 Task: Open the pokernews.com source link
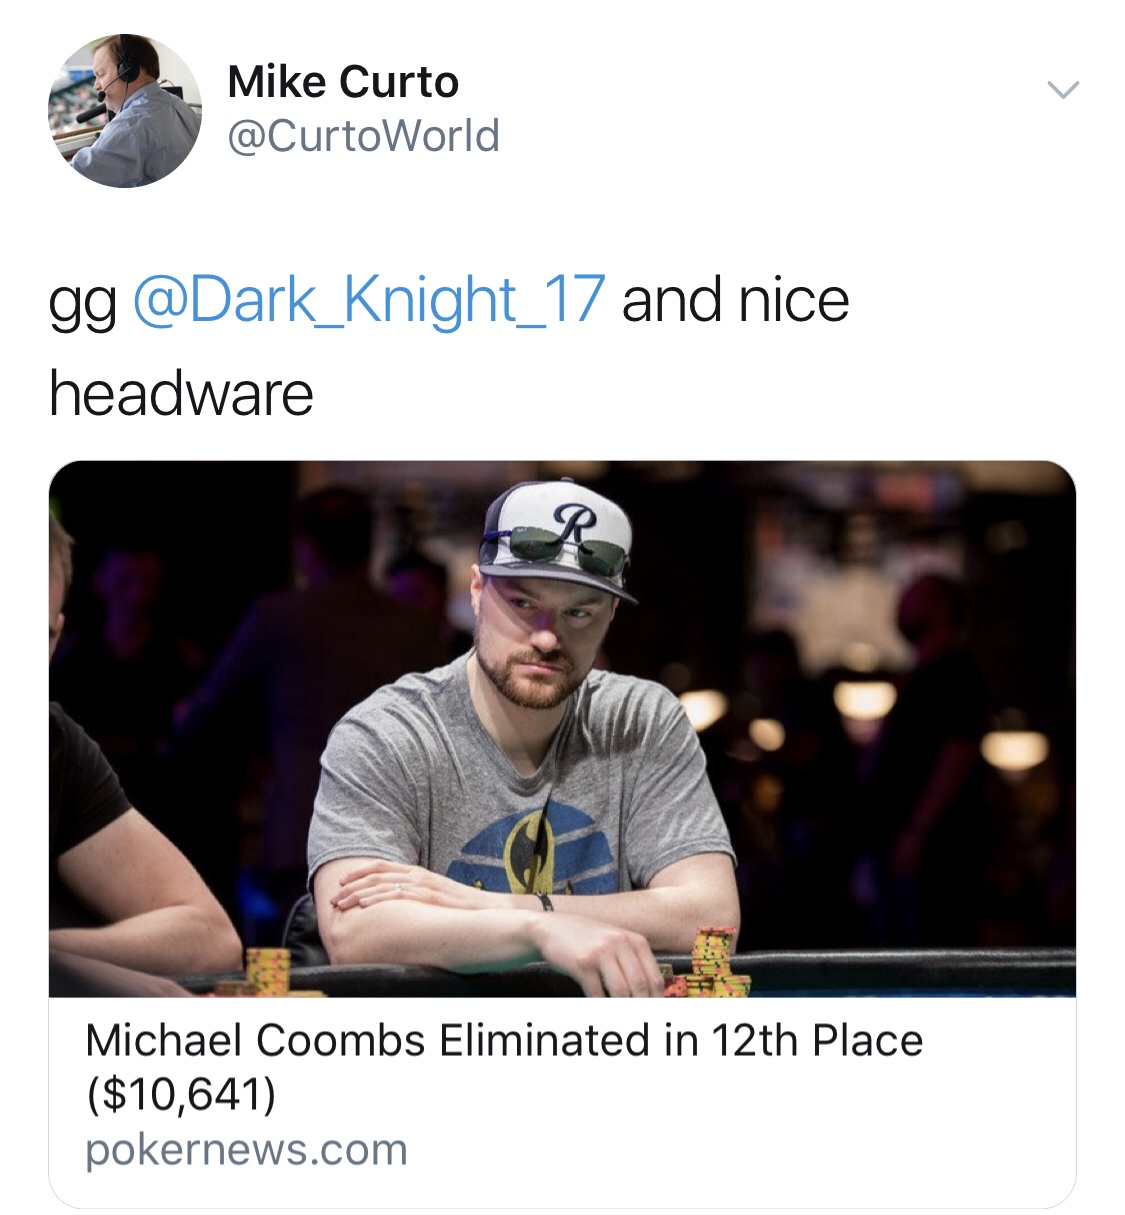246,1150
